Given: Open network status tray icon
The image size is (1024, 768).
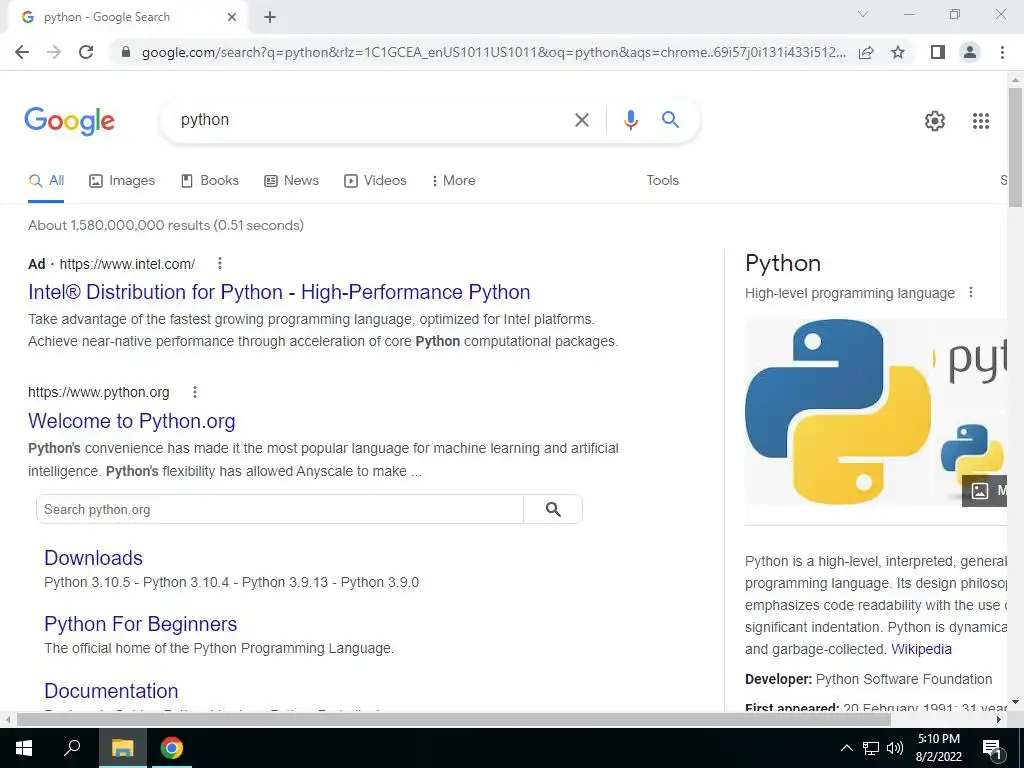Looking at the screenshot, I should pos(871,748).
